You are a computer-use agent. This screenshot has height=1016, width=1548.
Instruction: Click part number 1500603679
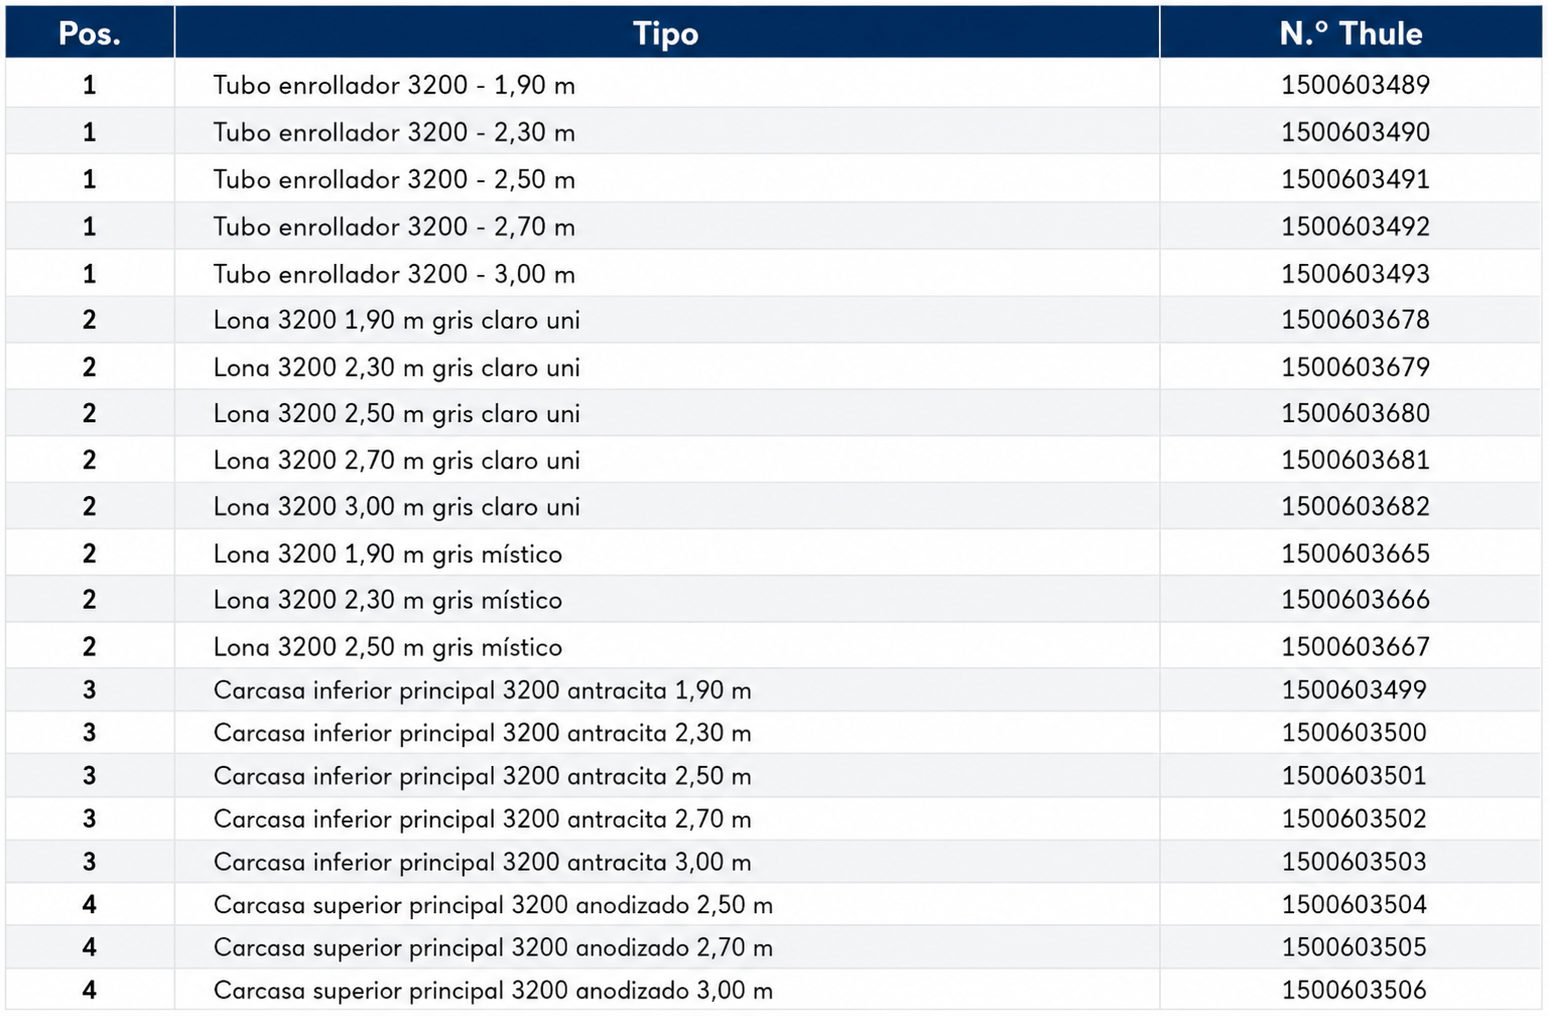pos(1355,367)
